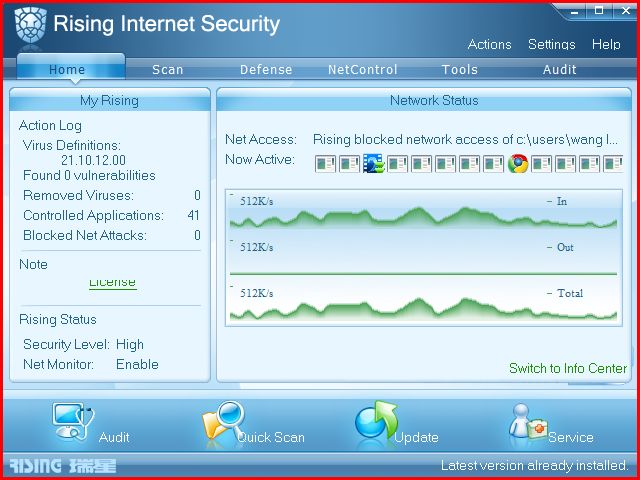Go to the Tools tab
640x480 pixels.
click(x=460, y=70)
